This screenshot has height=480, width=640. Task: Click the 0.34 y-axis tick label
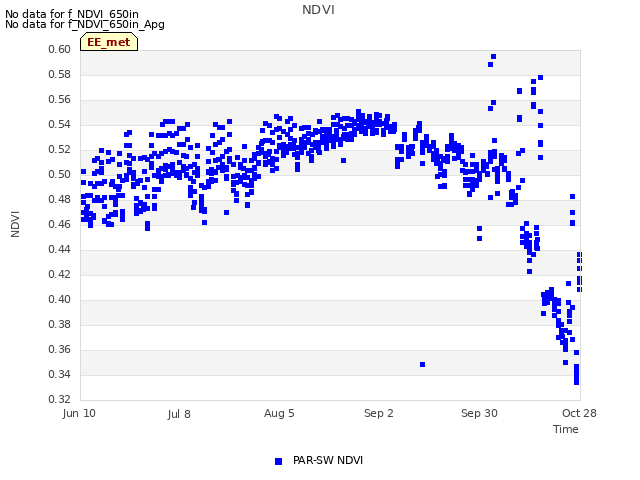point(60,374)
